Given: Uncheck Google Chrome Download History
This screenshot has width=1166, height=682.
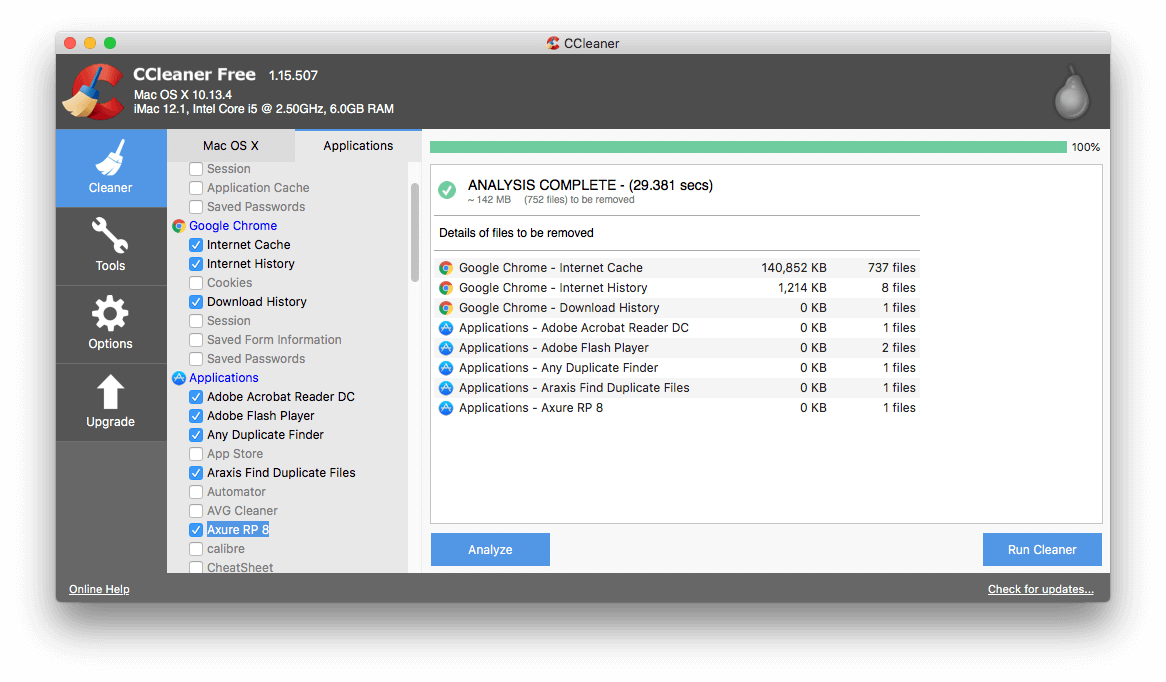Looking at the screenshot, I should 196,302.
